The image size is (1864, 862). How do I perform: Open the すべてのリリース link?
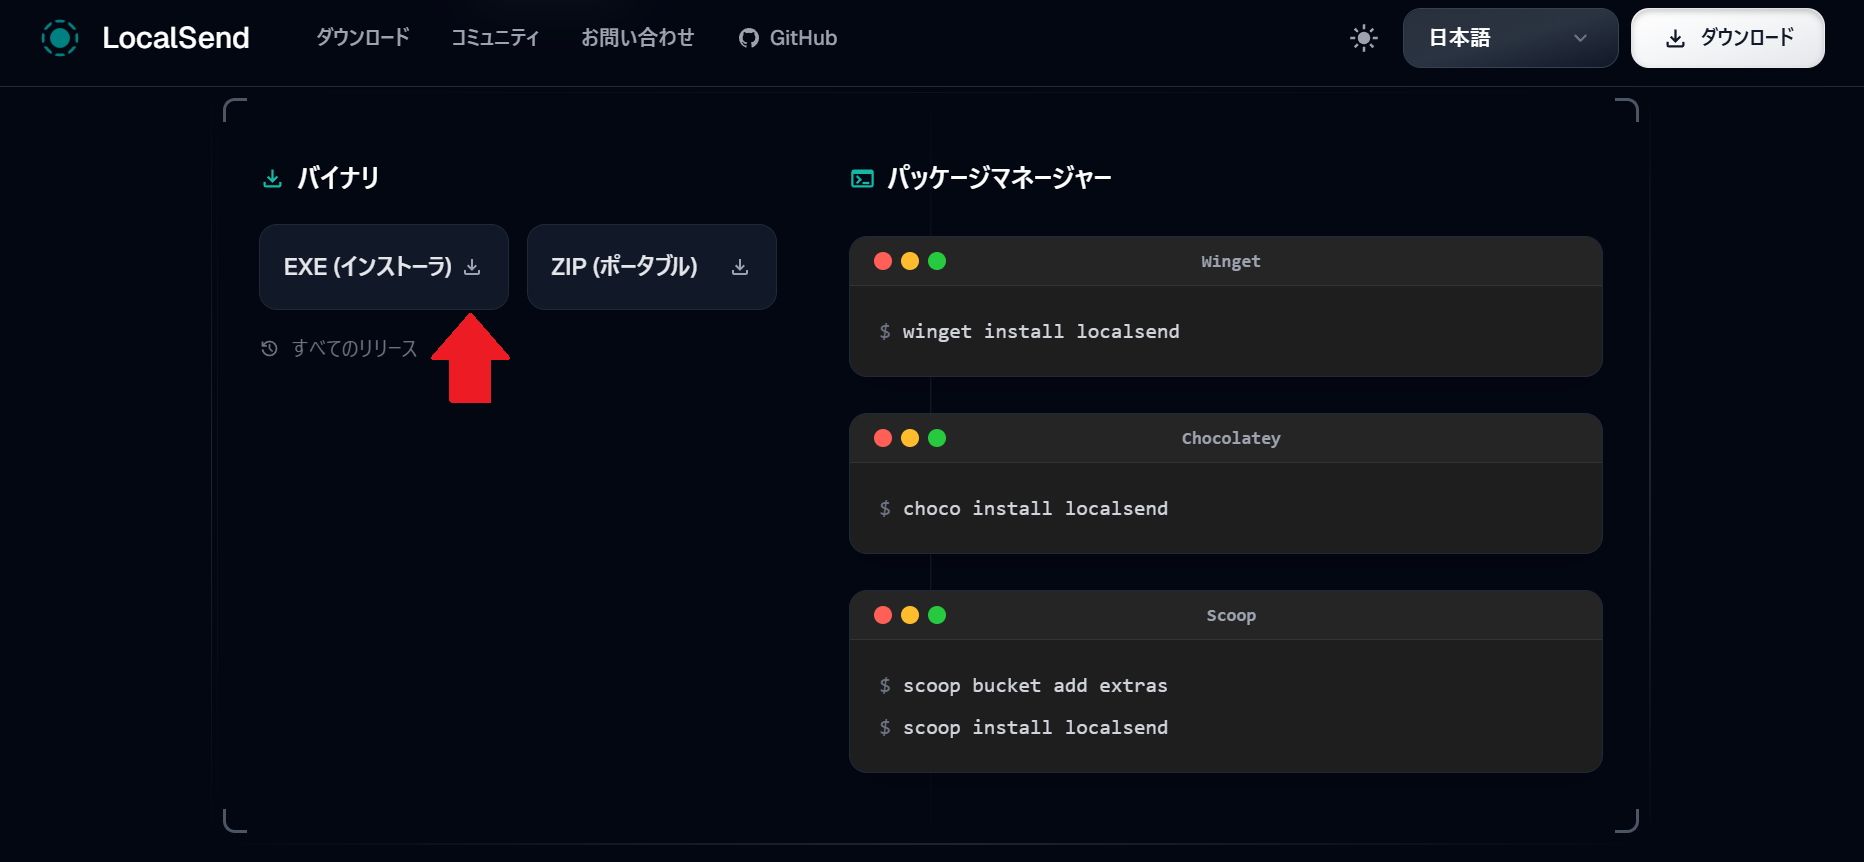pyautogui.click(x=354, y=348)
